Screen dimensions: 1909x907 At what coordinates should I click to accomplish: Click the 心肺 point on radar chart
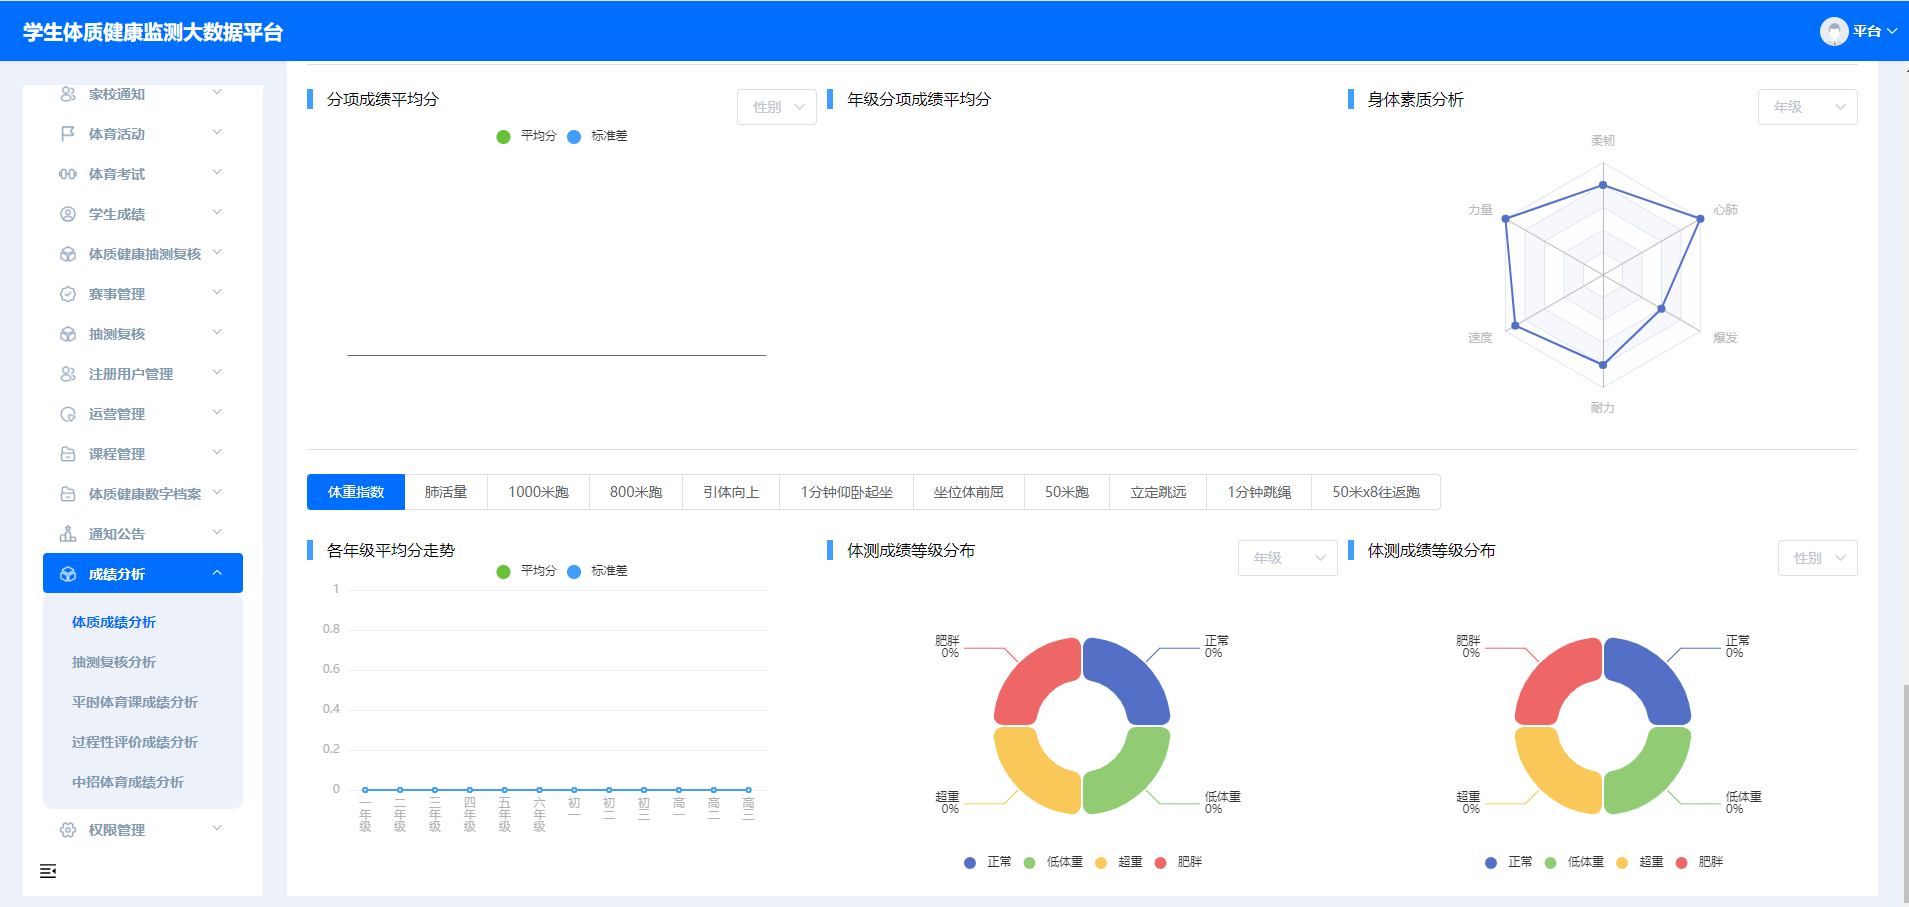coord(1700,218)
